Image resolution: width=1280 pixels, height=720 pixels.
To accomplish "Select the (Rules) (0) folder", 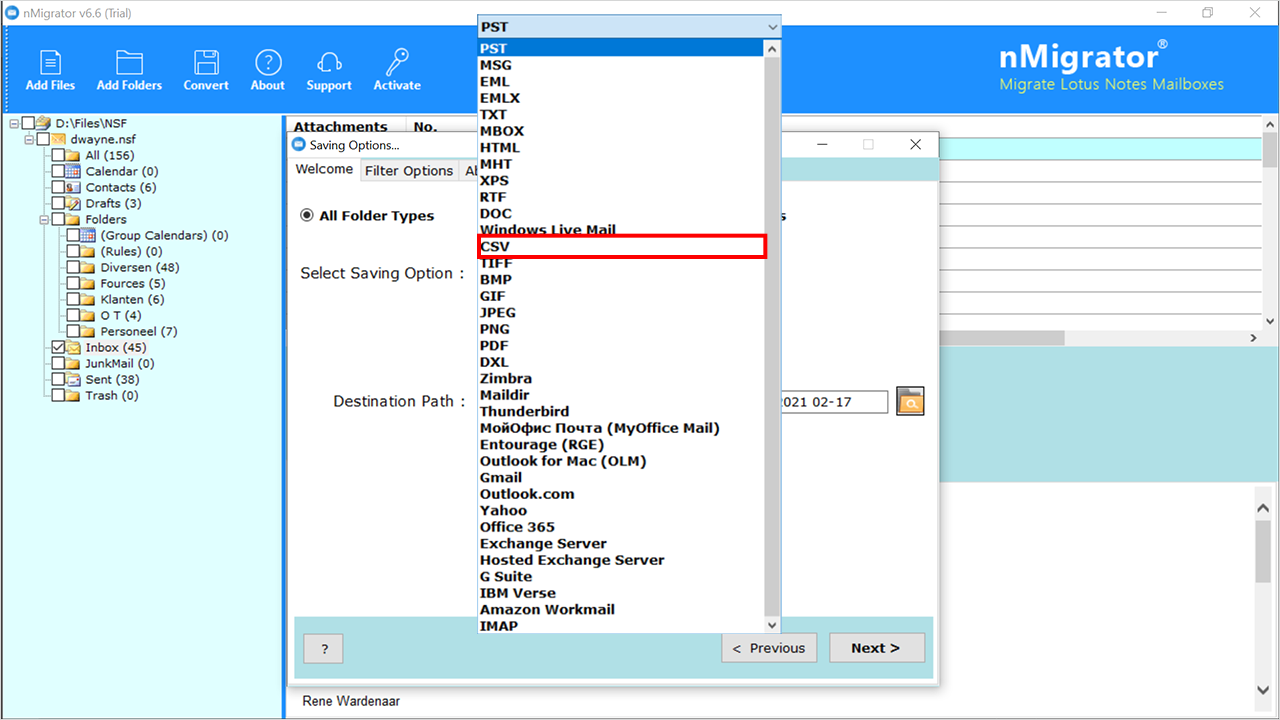I will click(x=132, y=251).
